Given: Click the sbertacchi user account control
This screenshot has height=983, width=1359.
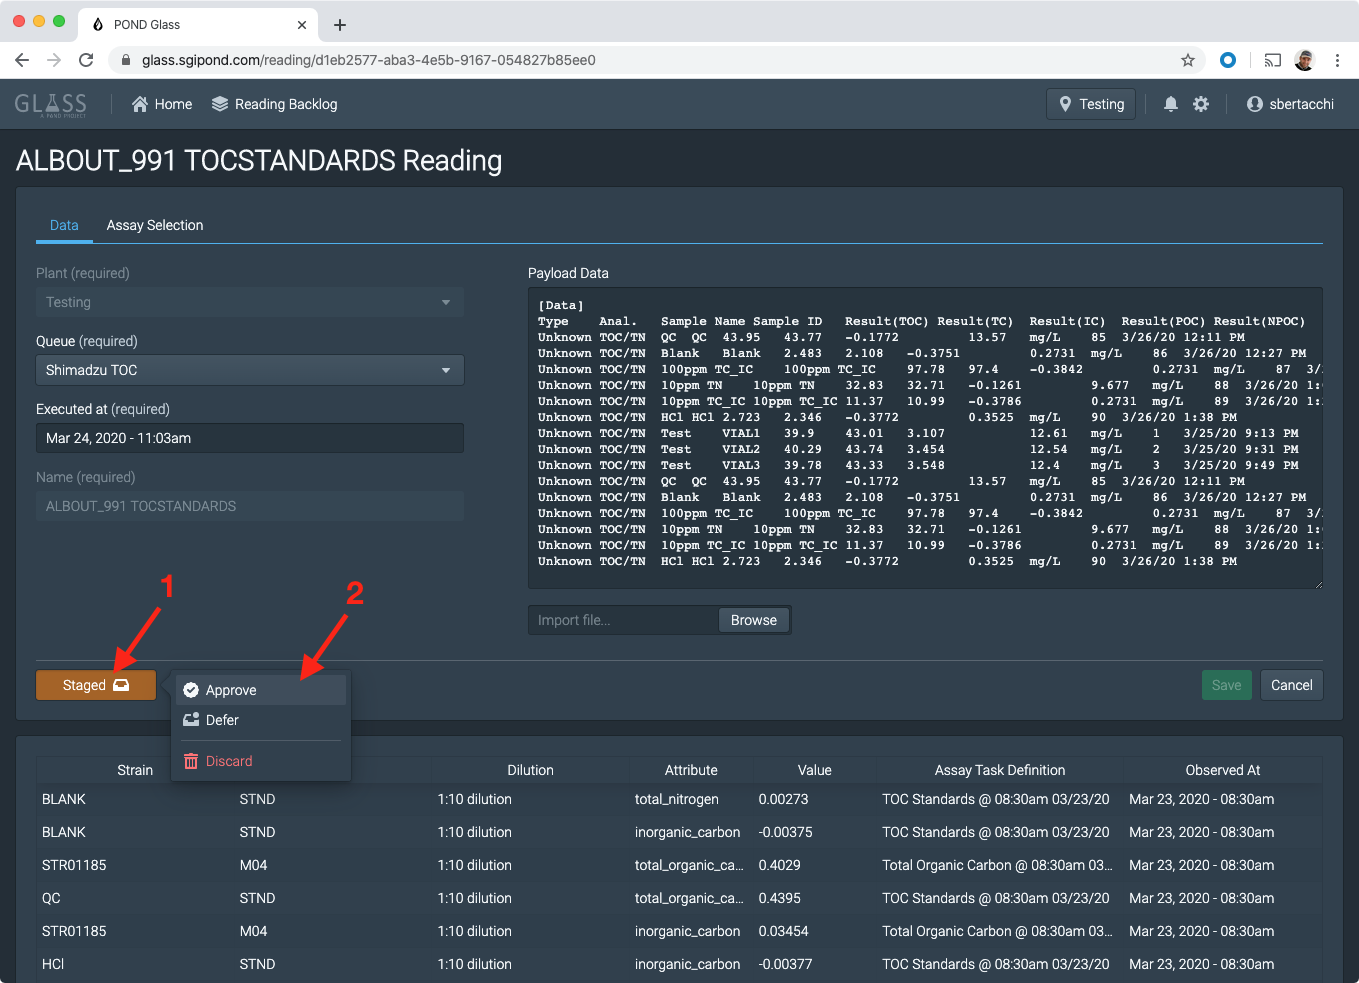Looking at the screenshot, I should pos(1289,103).
